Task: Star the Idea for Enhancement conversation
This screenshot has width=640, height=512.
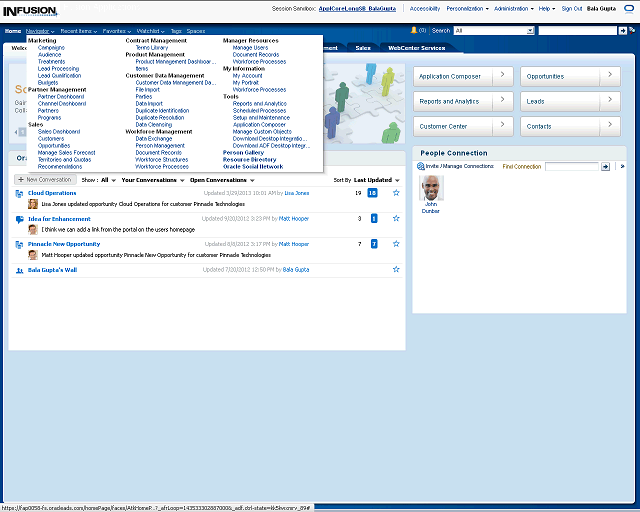Action: (x=396, y=218)
